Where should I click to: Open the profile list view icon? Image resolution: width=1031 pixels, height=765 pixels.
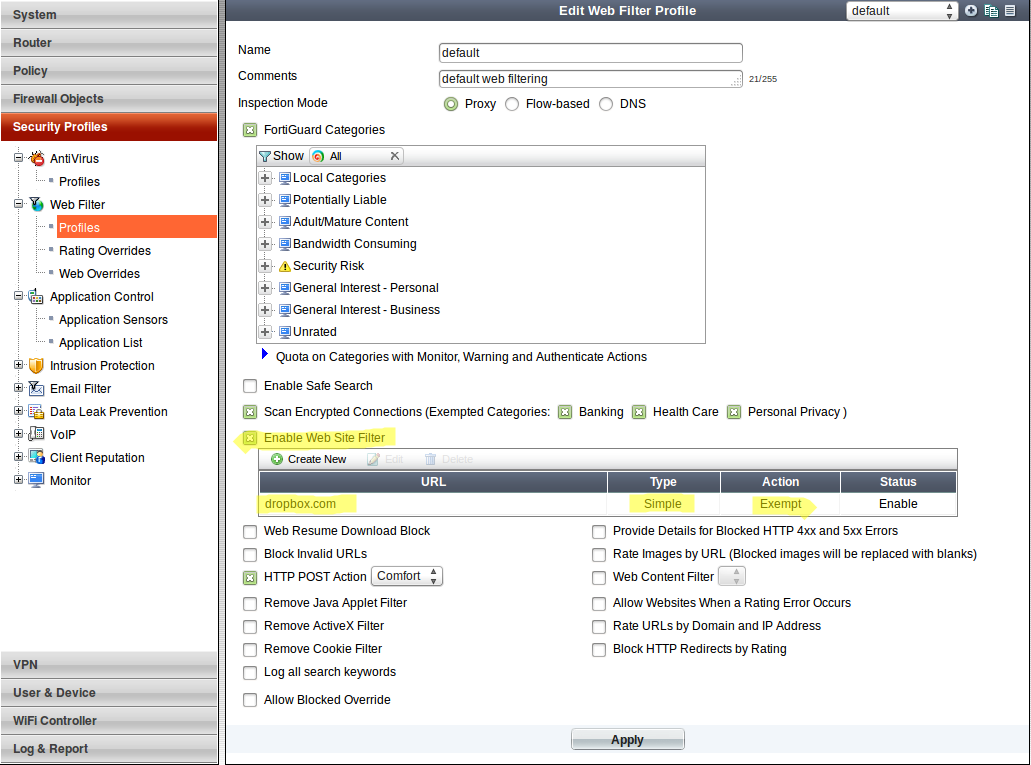[1011, 11]
